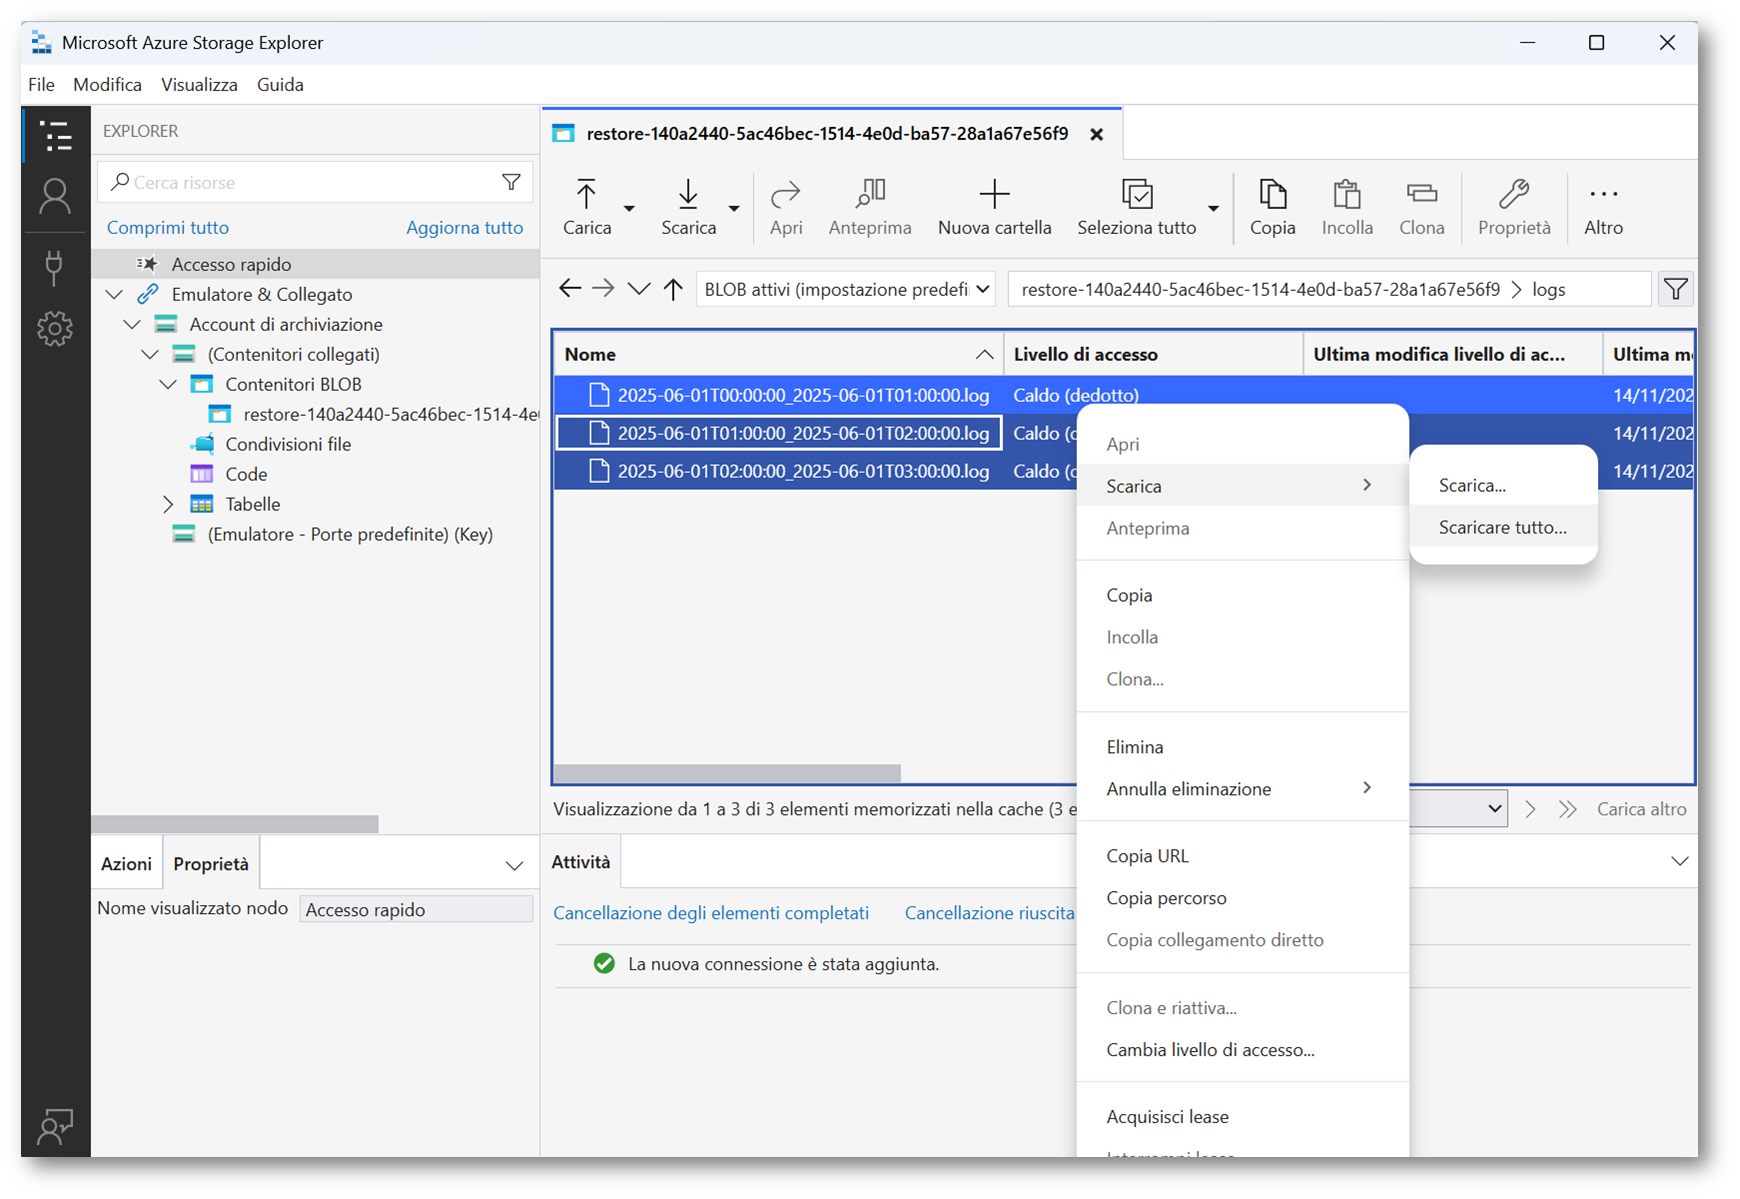Open the Seleziona tutto dropdown arrow
Viewport: 1740px width, 1199px height.
[x=1213, y=208]
